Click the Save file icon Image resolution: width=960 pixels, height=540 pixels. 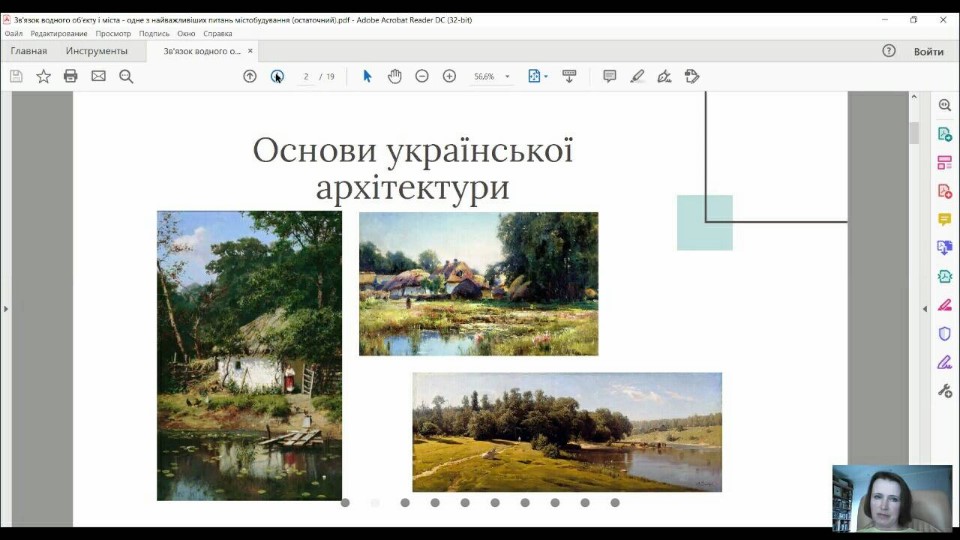coord(16,76)
